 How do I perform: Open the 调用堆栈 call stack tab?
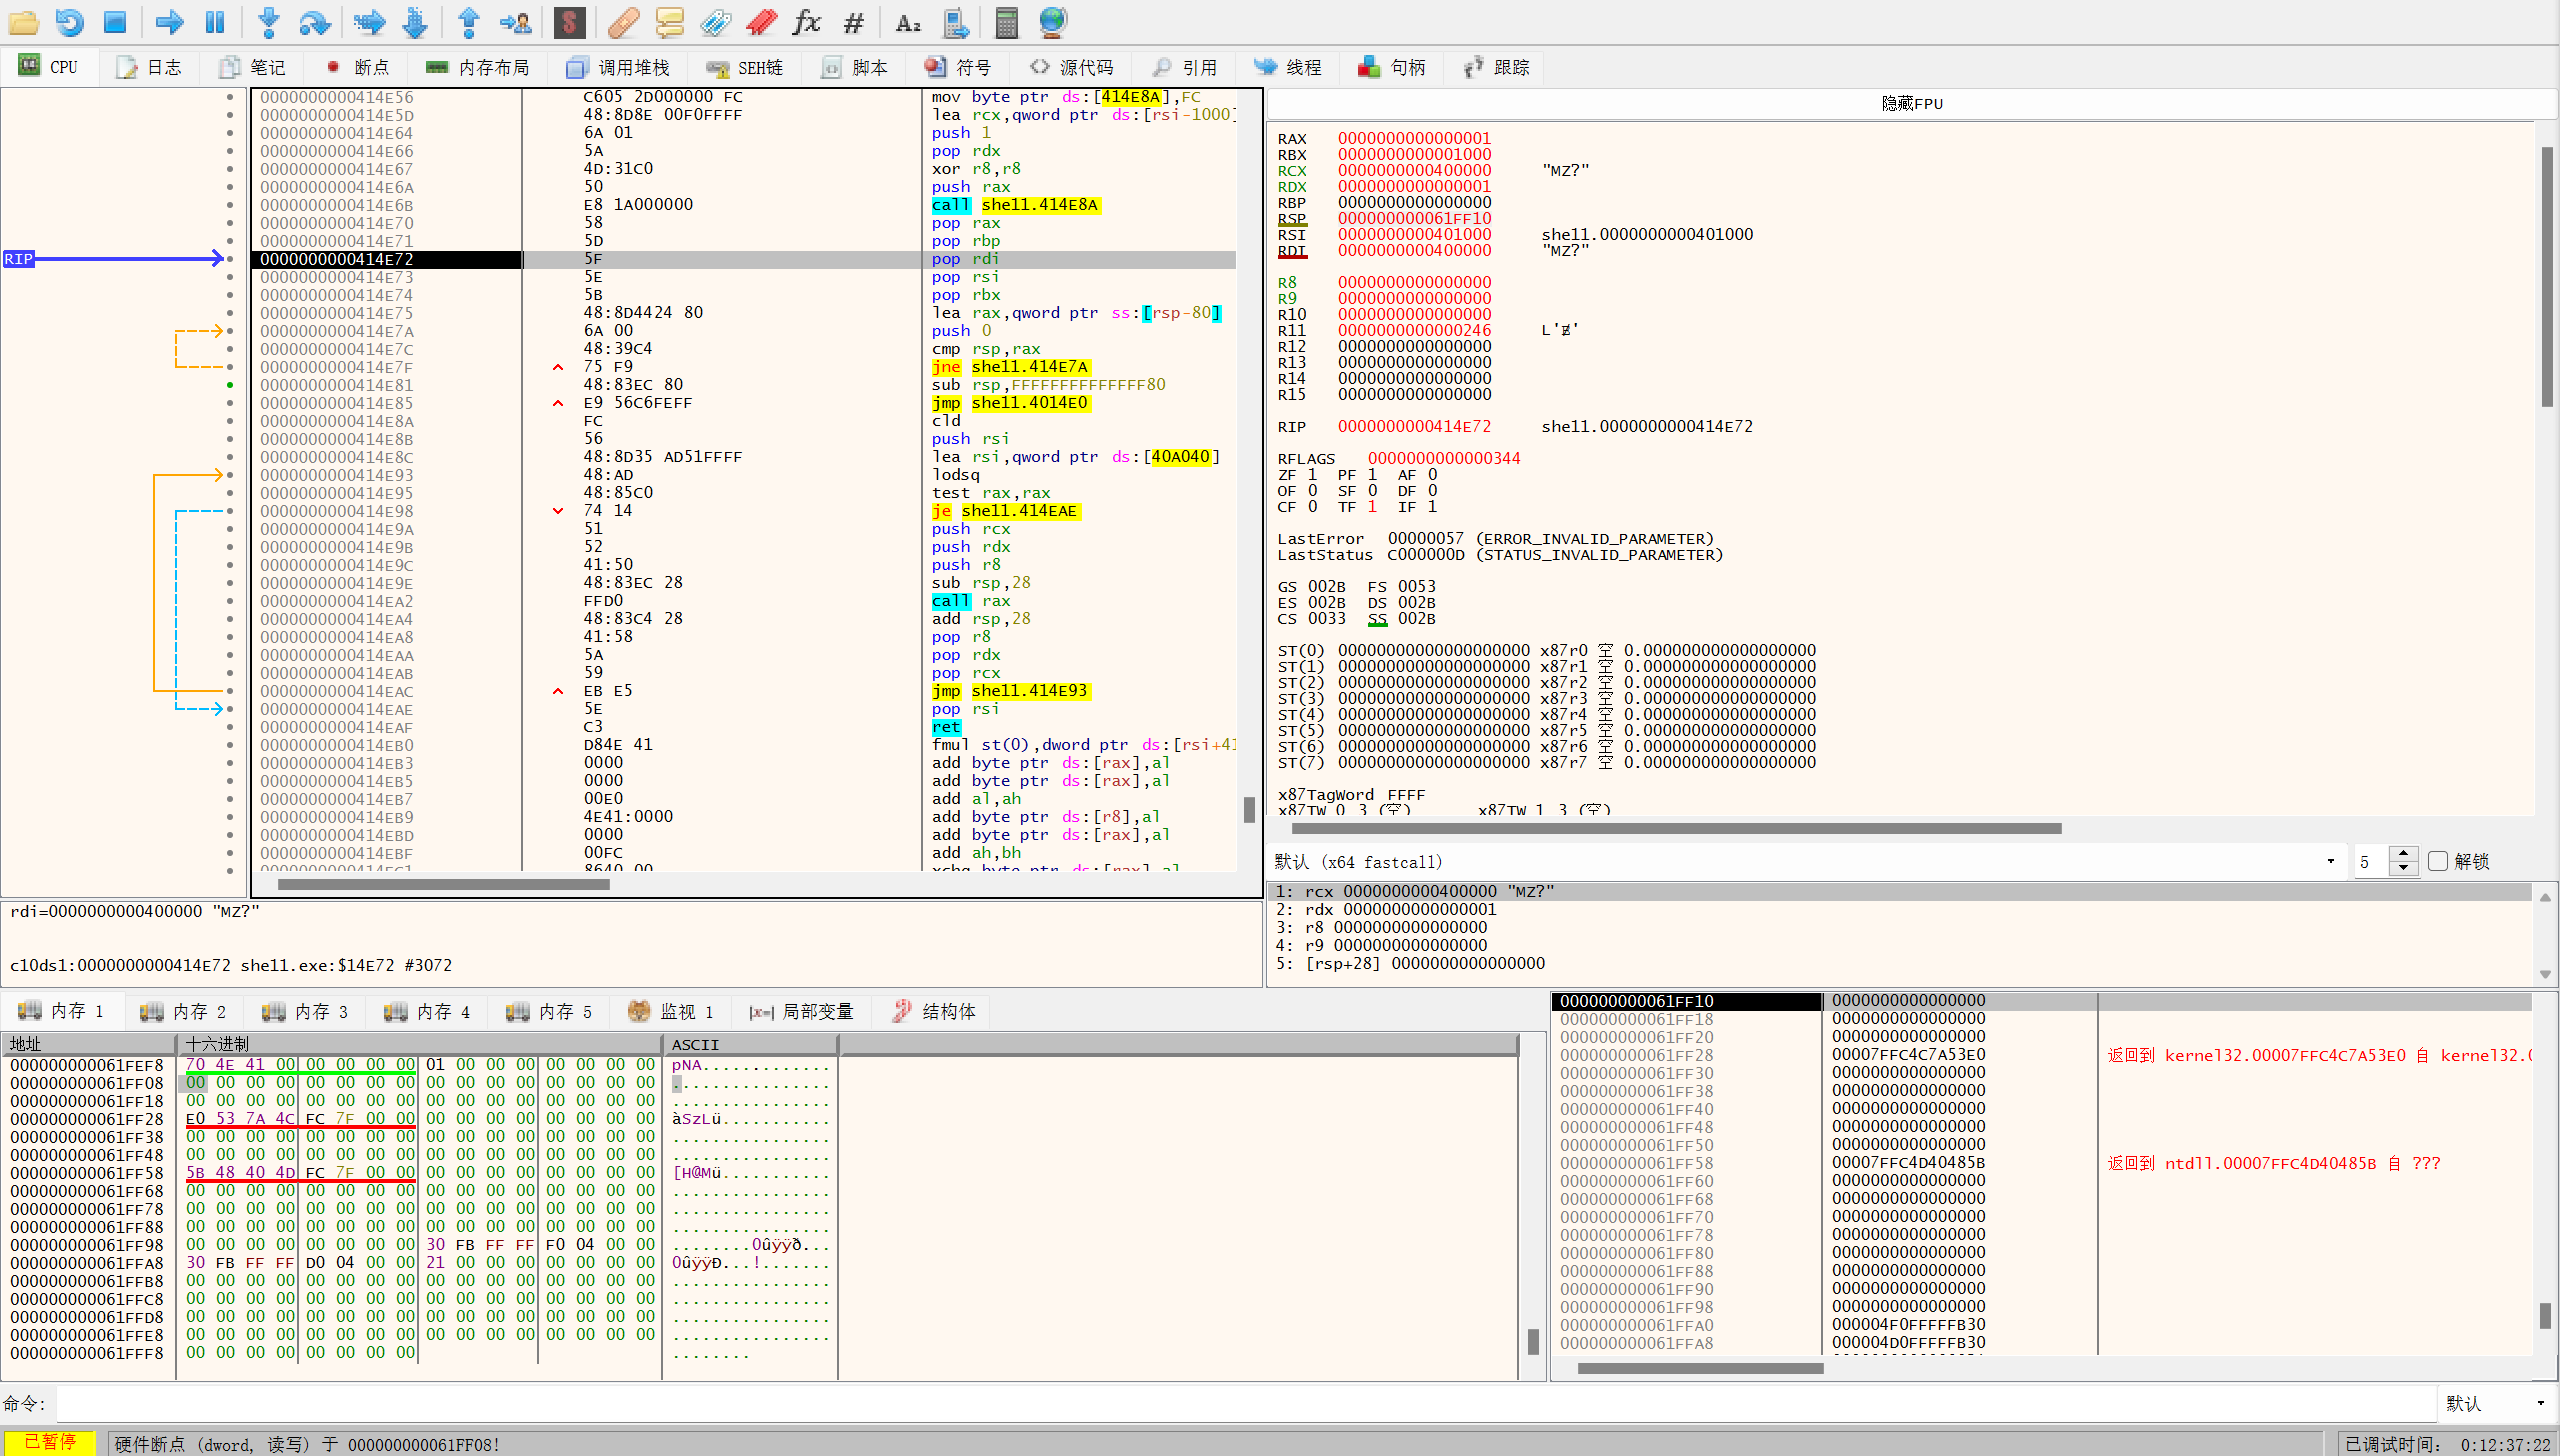coord(618,67)
